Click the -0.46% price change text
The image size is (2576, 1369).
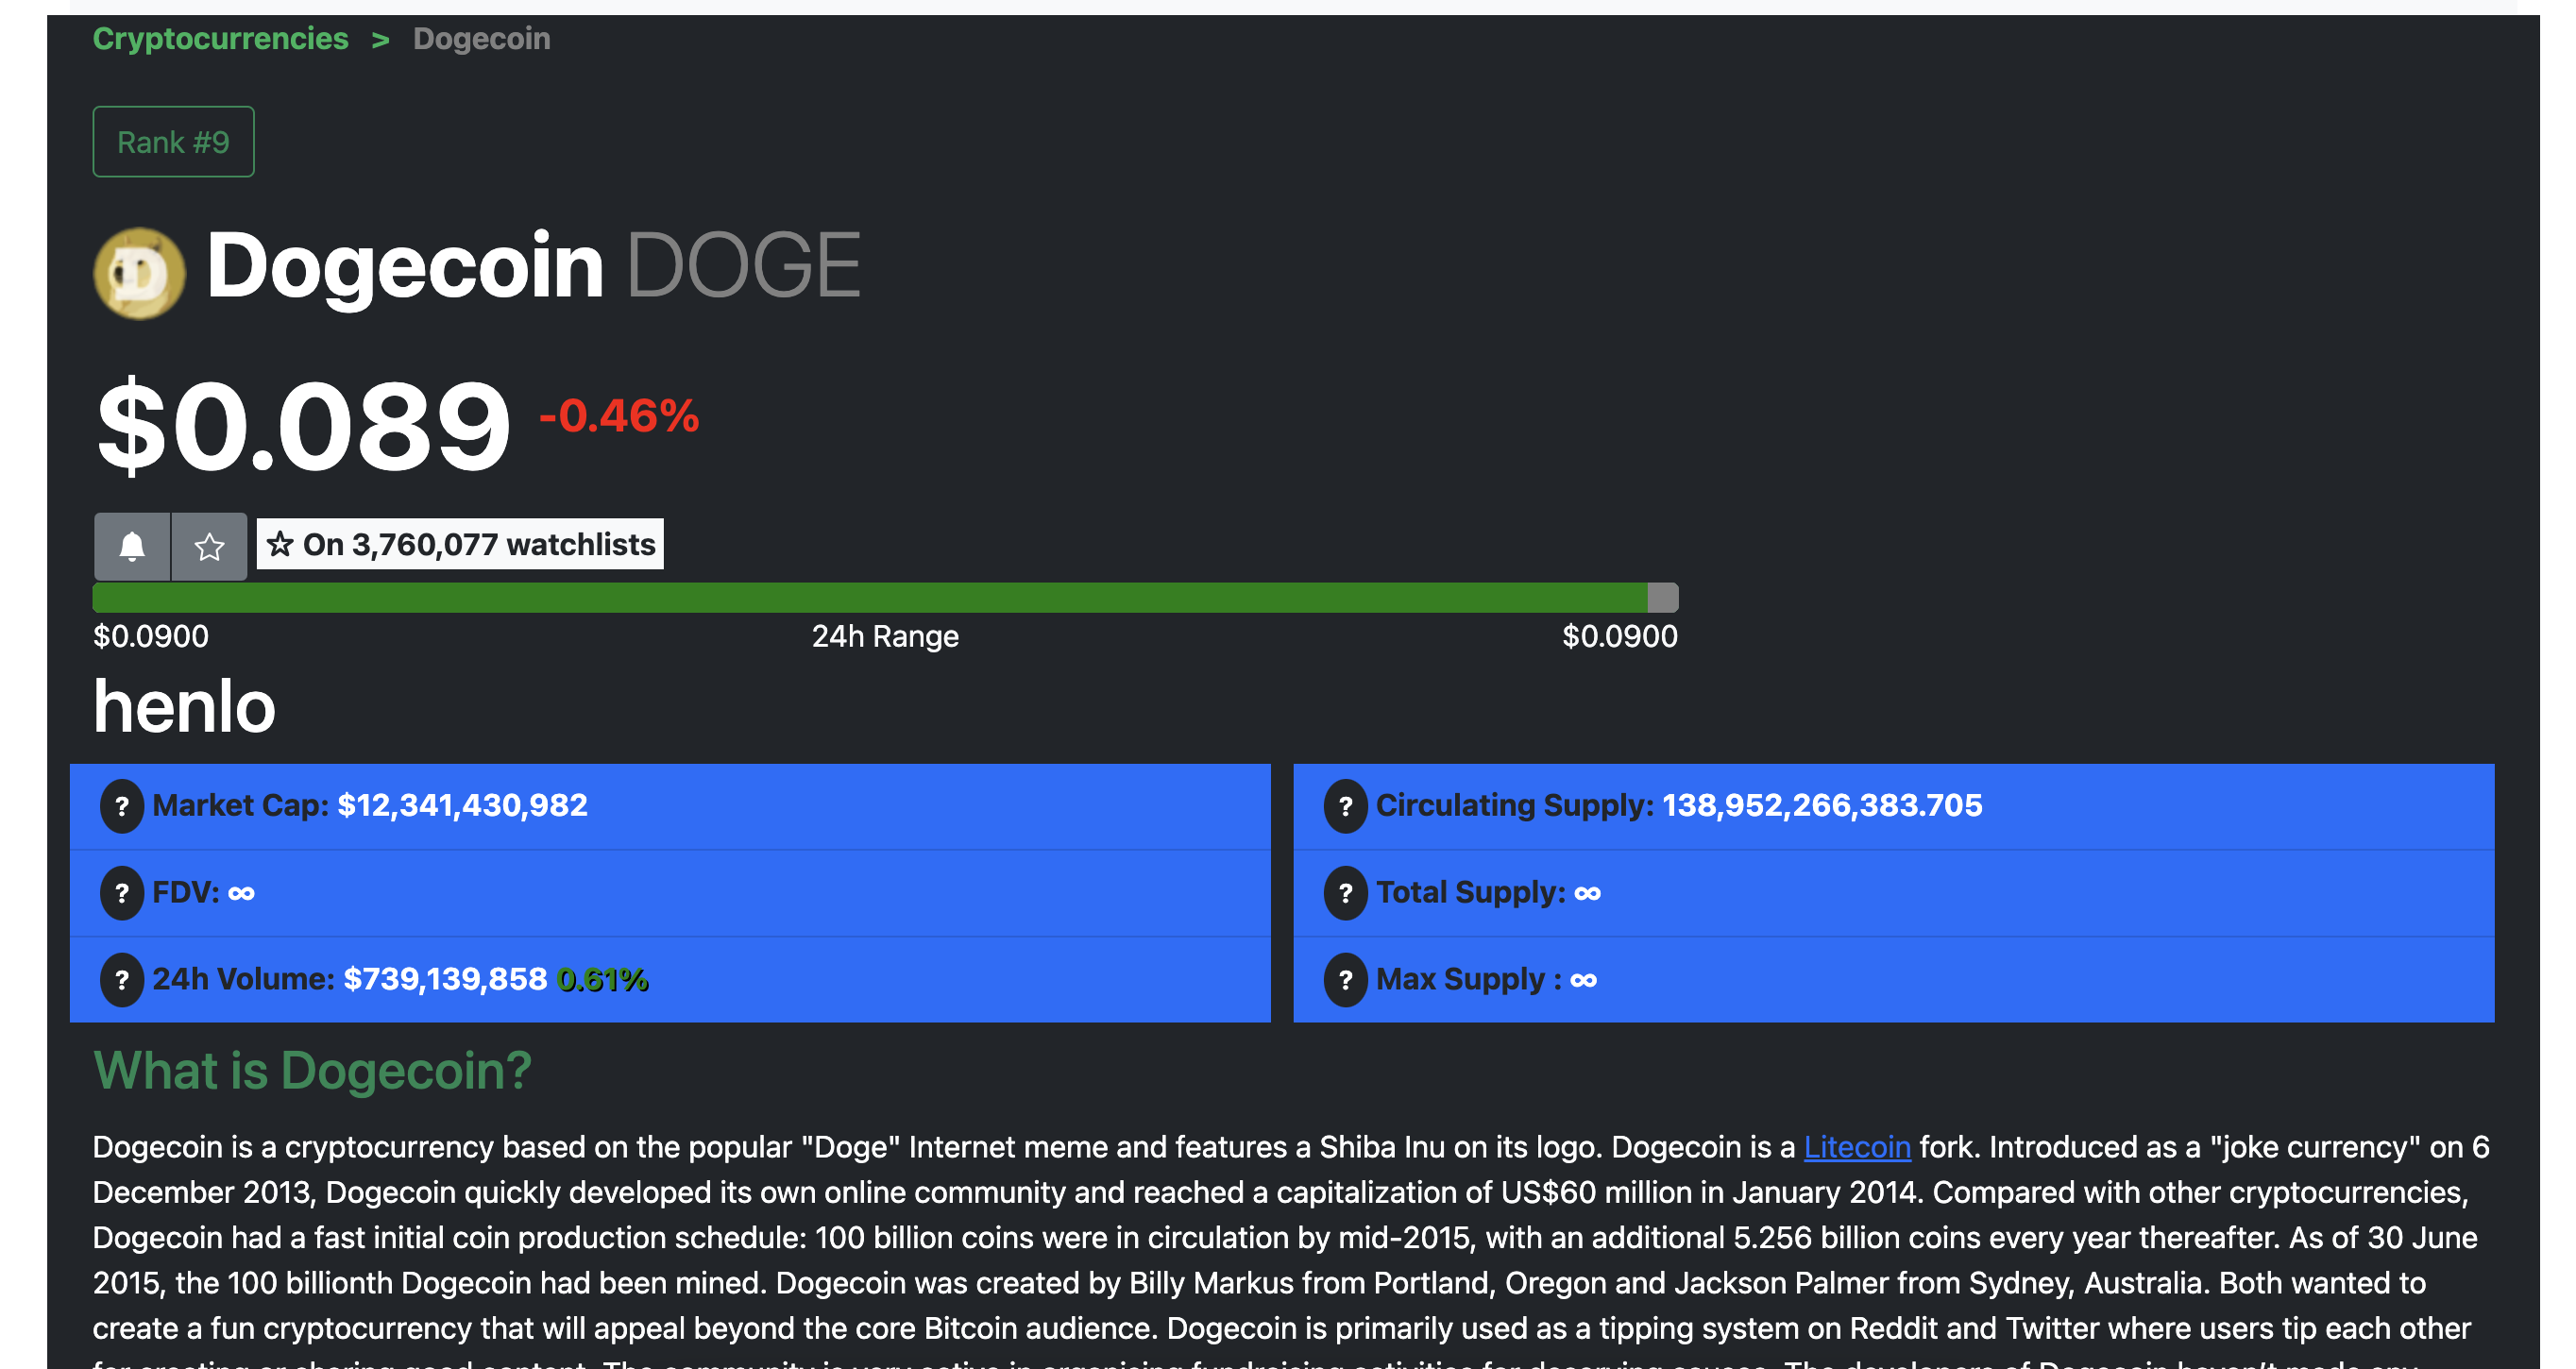619,416
